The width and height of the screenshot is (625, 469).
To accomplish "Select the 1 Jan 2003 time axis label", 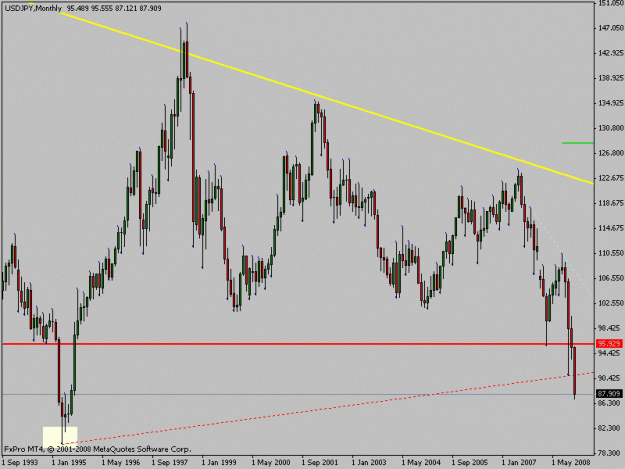I will [370, 463].
